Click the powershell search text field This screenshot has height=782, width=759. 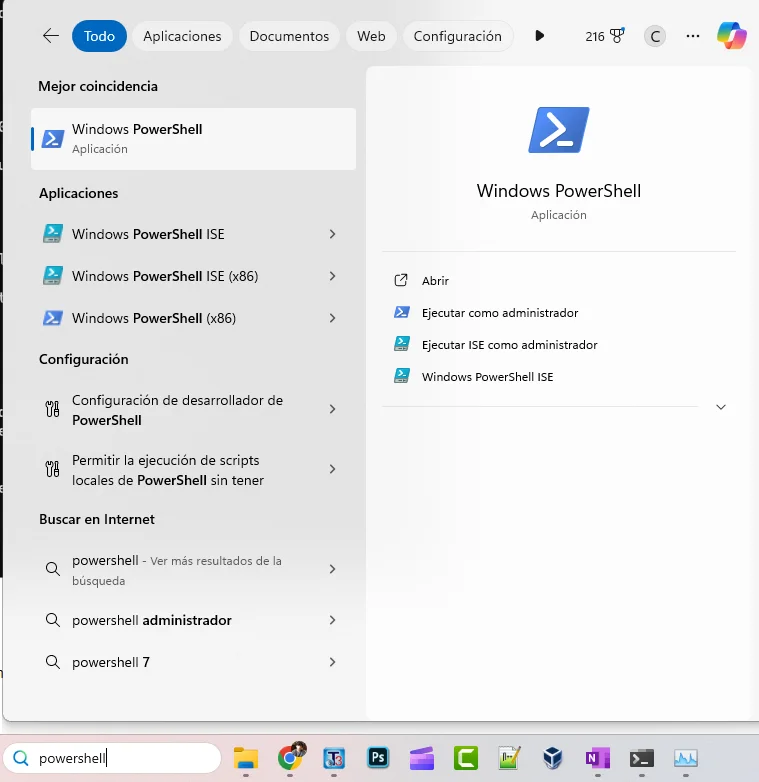click(112, 758)
